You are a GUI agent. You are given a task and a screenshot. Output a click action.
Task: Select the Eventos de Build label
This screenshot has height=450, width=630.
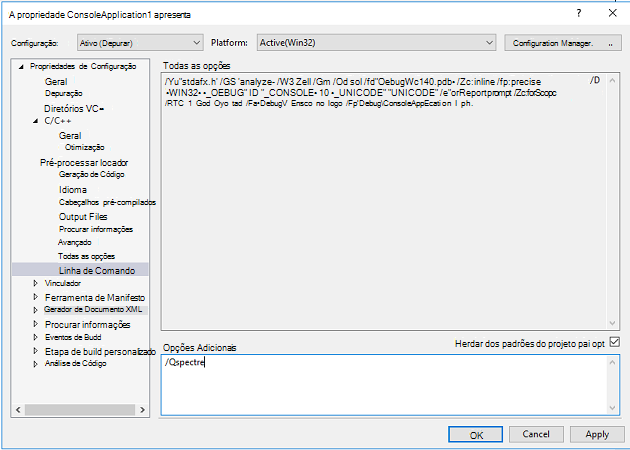click(x=73, y=337)
